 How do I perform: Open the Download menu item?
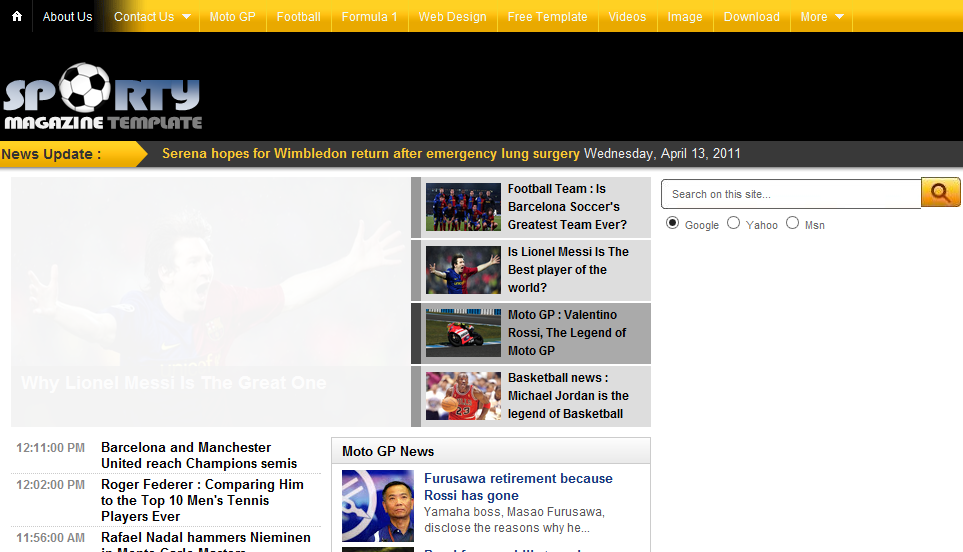[752, 17]
